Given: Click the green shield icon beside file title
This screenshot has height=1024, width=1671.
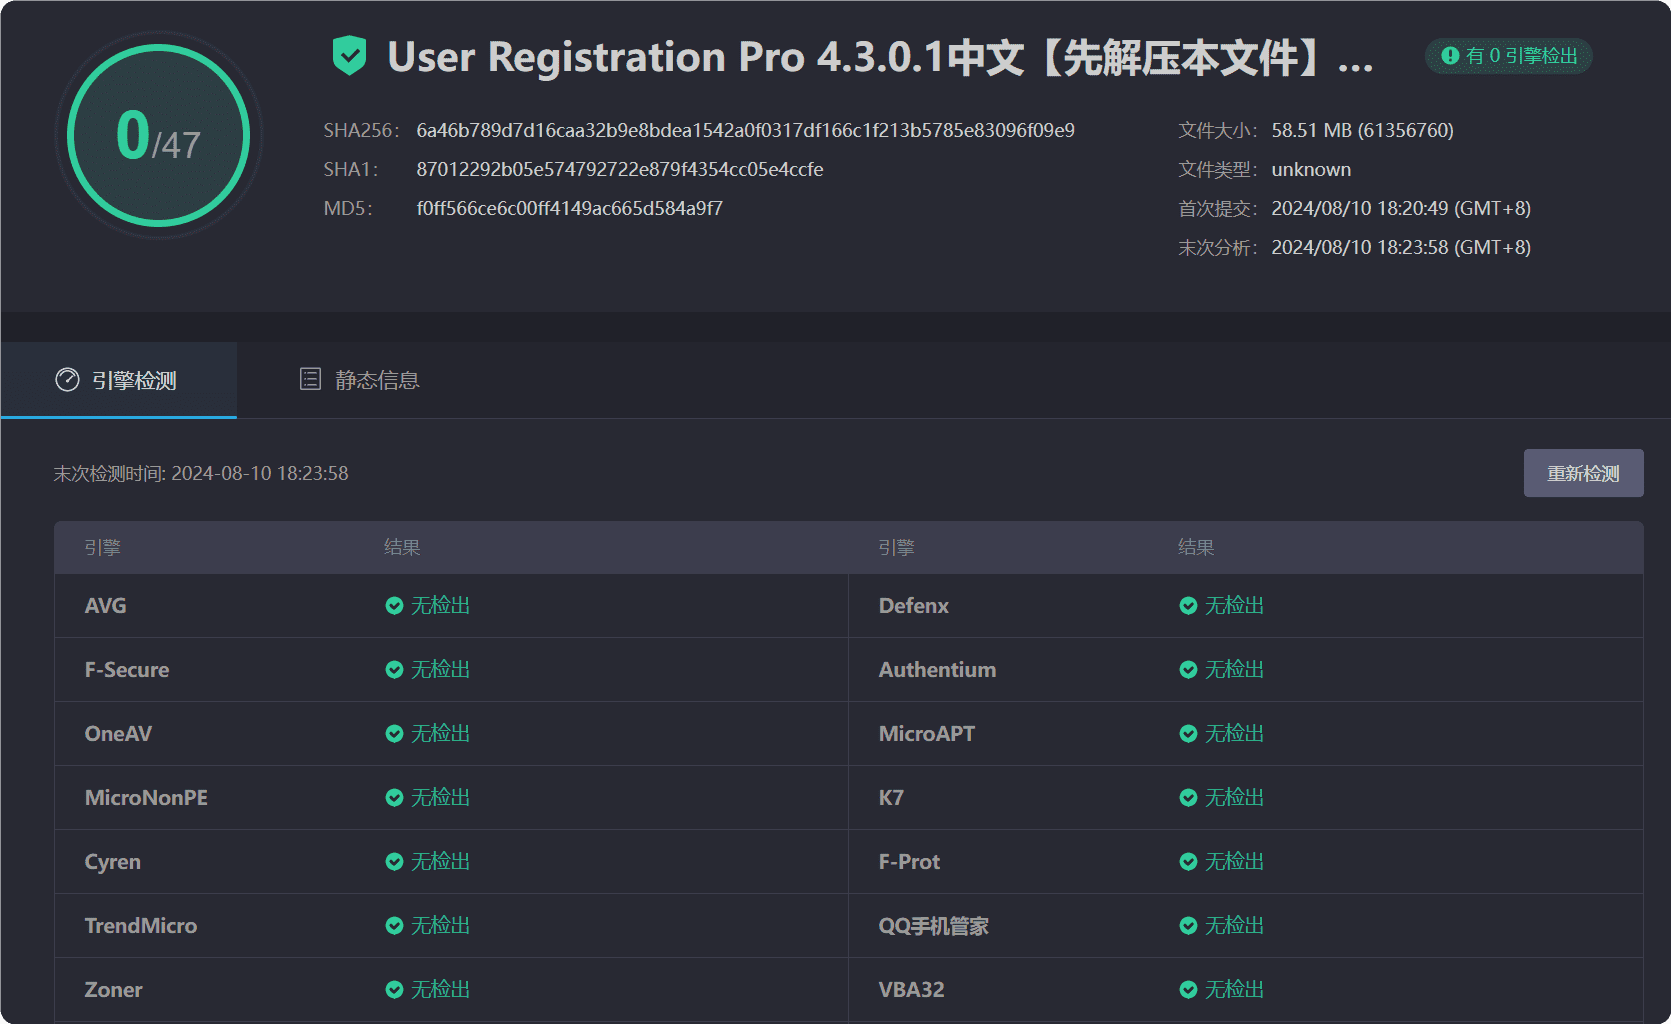Looking at the screenshot, I should (349, 55).
